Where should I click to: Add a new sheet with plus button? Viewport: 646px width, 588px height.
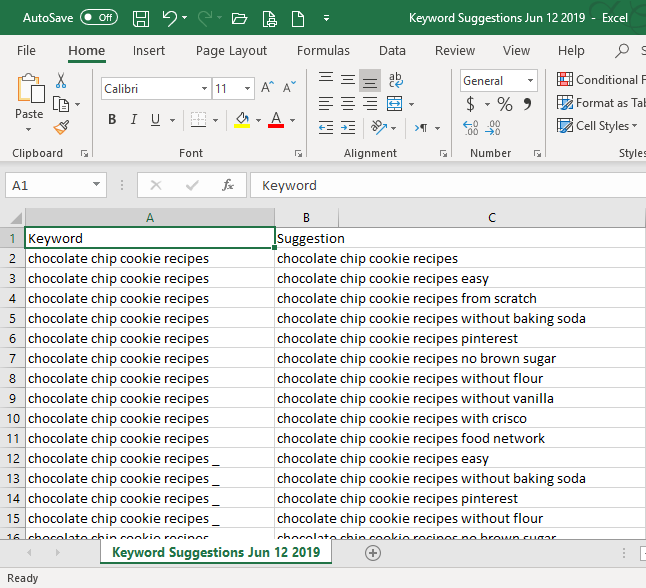(373, 553)
